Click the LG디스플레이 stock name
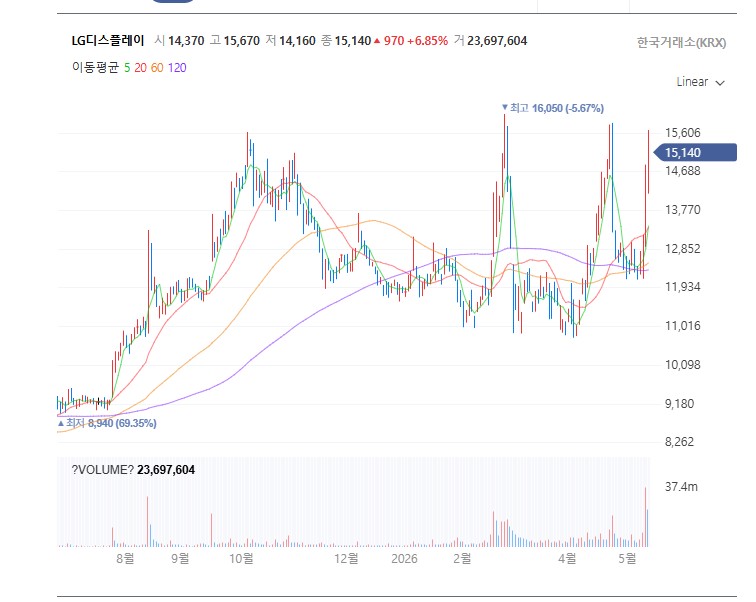The height and width of the screenshot is (602, 756). [108, 40]
